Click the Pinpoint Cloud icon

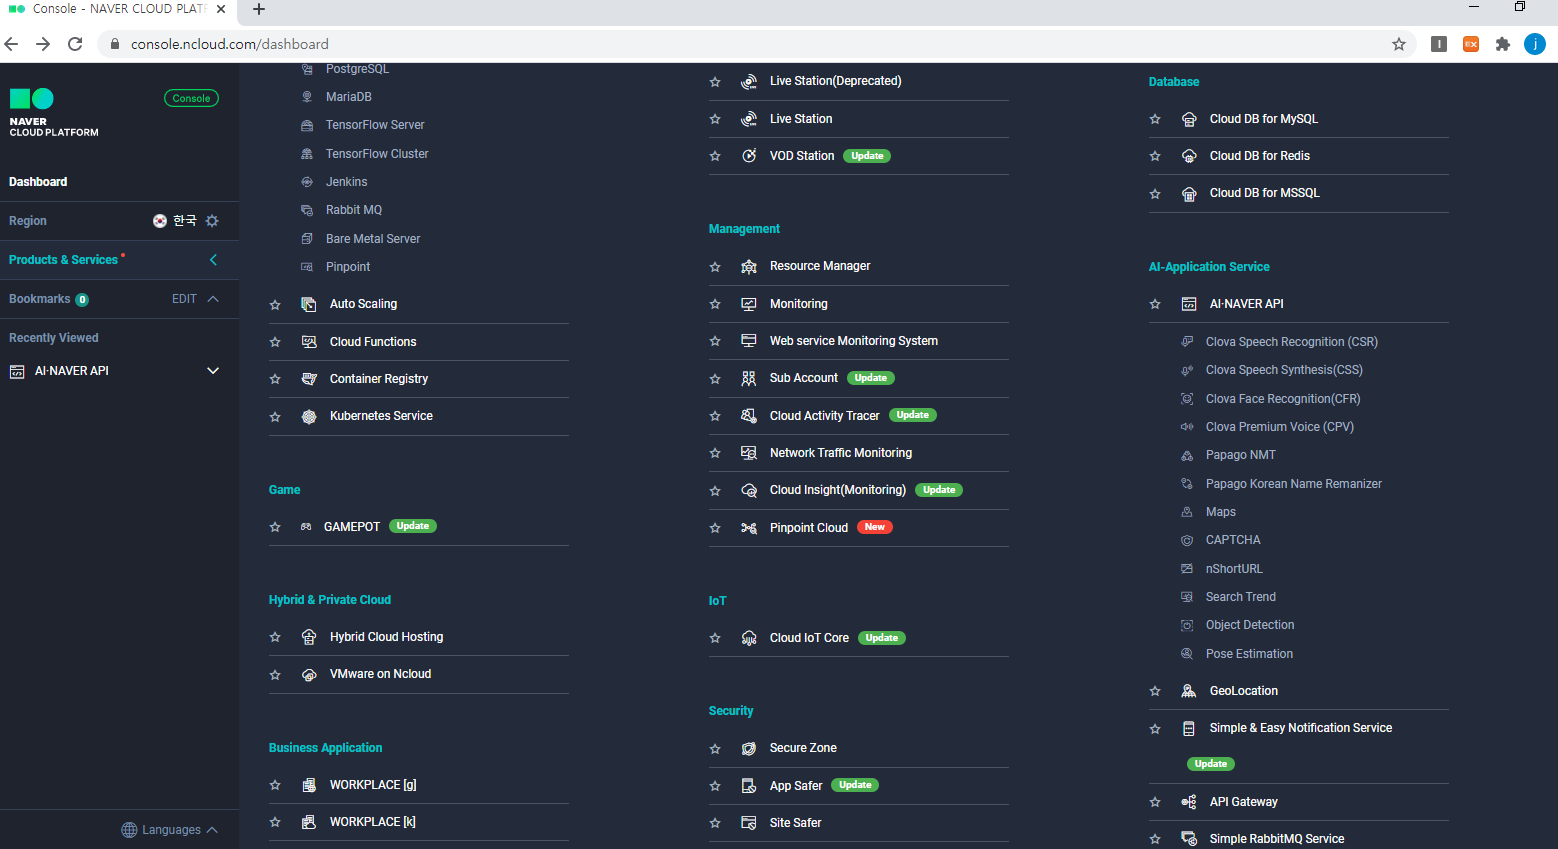749,528
